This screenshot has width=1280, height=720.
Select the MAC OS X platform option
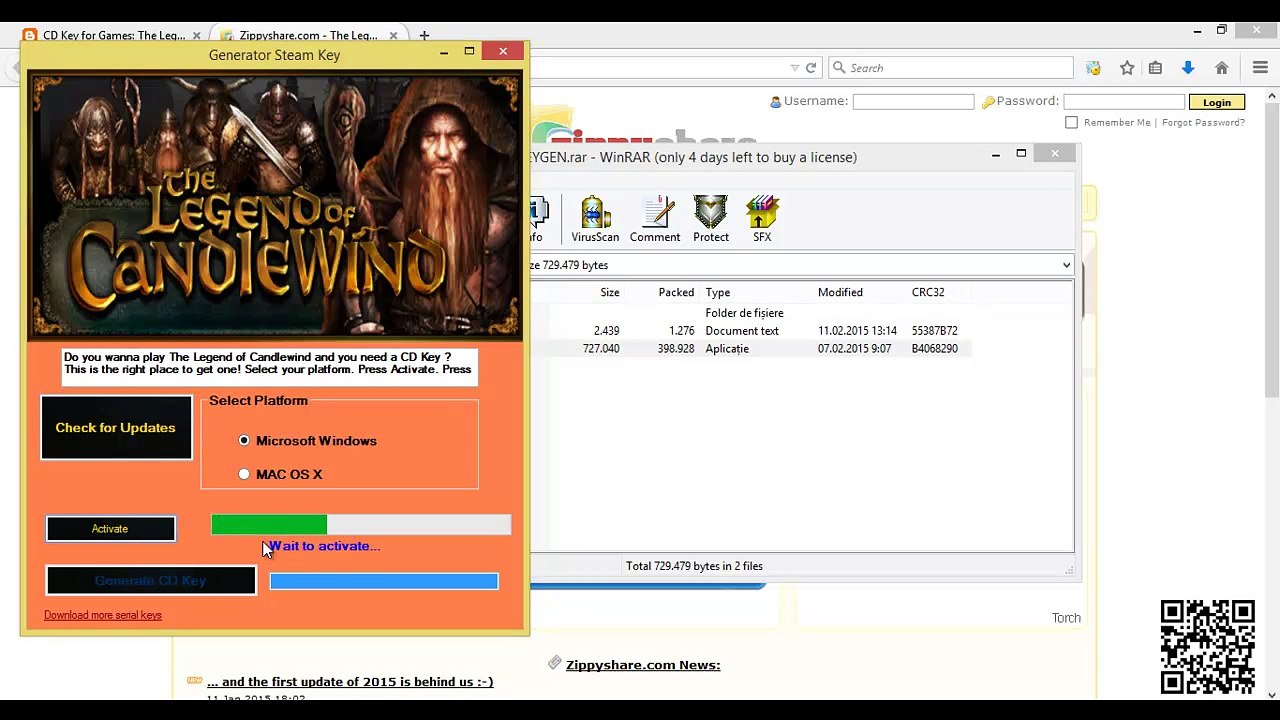pos(244,474)
